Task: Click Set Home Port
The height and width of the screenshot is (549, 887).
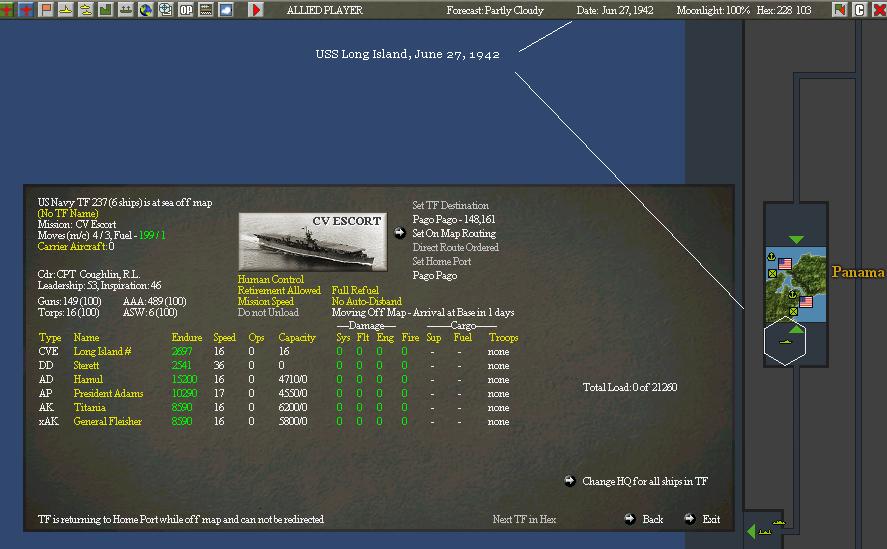Action: click(x=442, y=261)
